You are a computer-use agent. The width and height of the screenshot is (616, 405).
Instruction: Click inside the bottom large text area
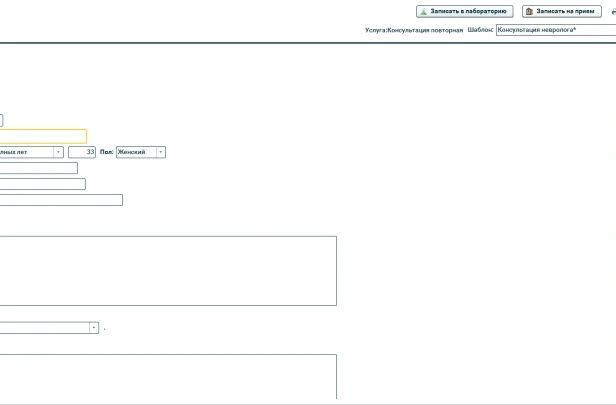click(168, 377)
